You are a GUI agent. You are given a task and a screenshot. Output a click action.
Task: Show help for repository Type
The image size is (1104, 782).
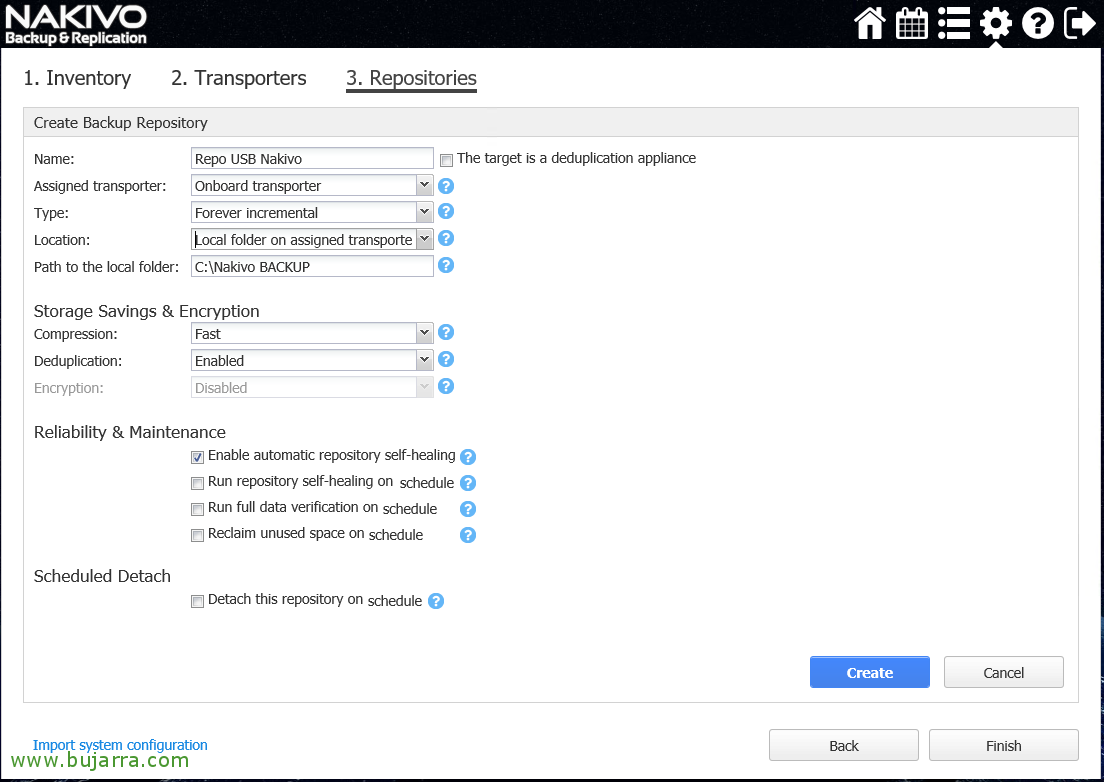click(x=446, y=211)
